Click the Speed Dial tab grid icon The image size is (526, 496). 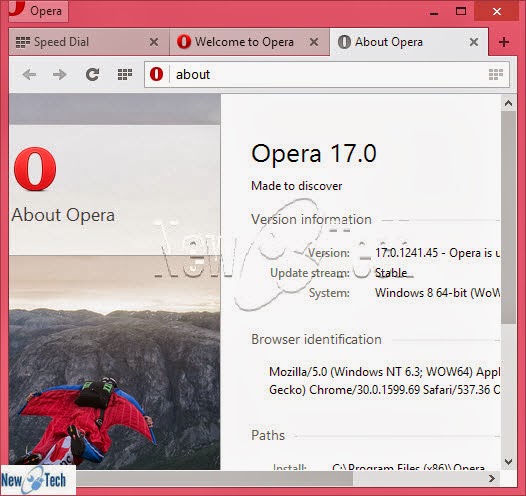point(23,42)
